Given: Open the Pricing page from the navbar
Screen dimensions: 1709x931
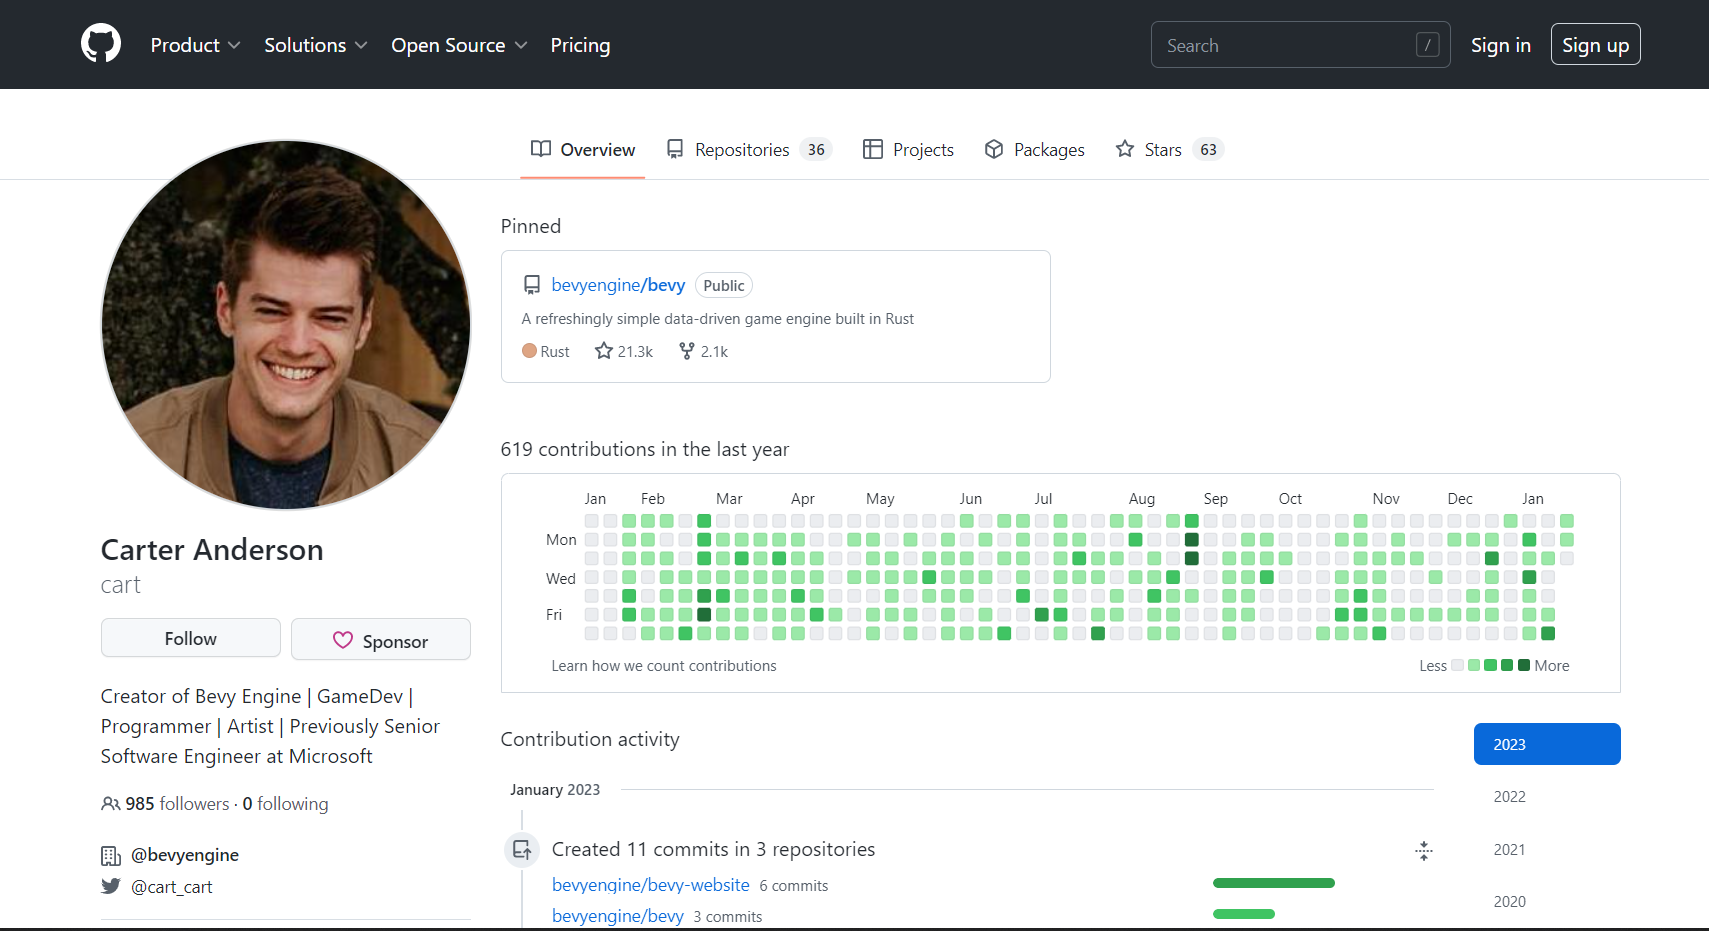Looking at the screenshot, I should (x=580, y=45).
